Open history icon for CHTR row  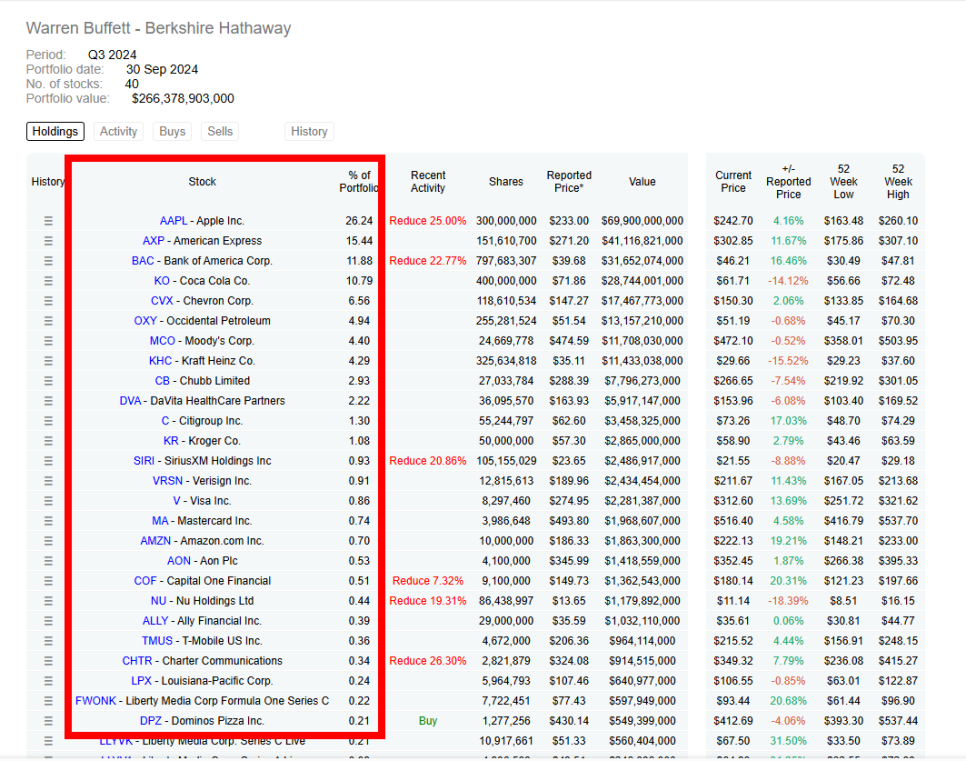tap(48, 661)
